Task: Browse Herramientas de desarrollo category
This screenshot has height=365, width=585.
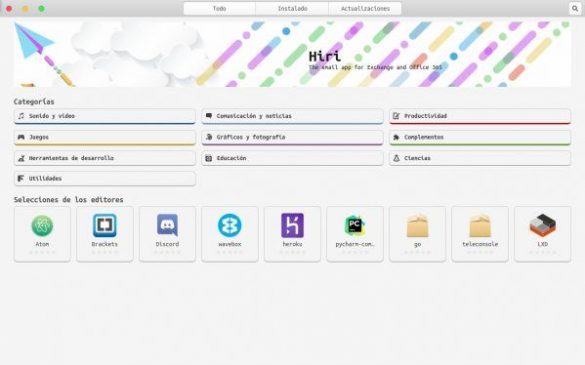Action: [x=104, y=158]
